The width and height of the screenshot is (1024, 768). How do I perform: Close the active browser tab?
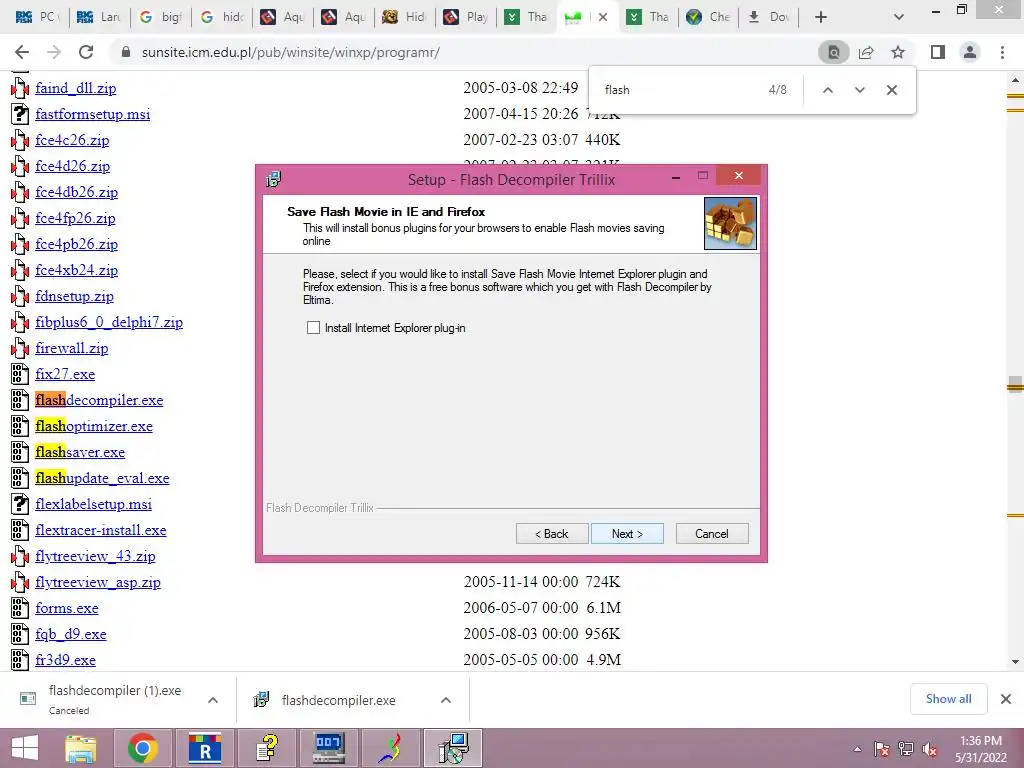click(x=603, y=17)
